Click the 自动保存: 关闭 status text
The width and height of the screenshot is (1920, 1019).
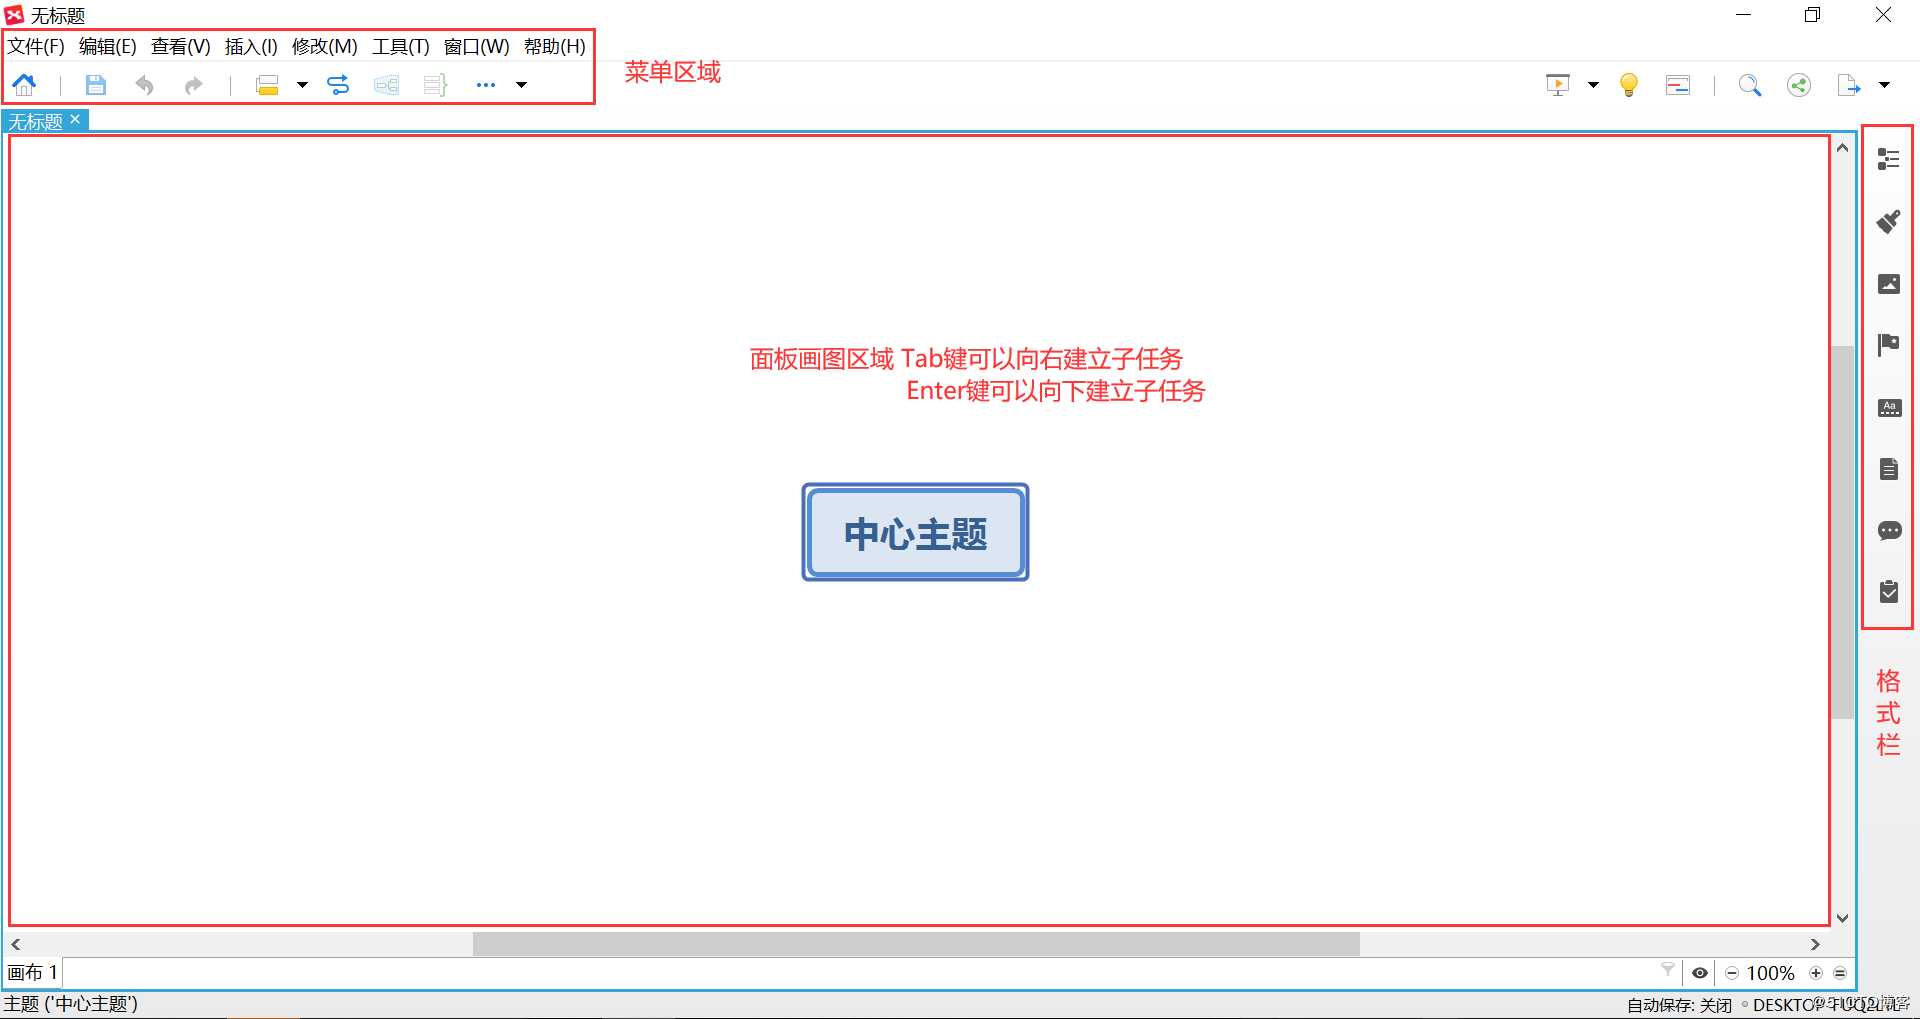point(1679,1005)
